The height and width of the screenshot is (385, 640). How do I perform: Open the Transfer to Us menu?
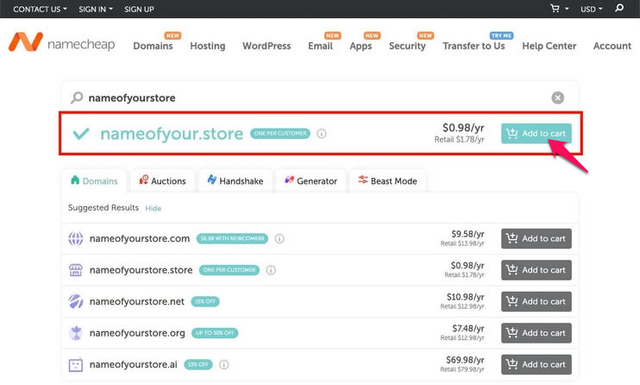point(474,46)
